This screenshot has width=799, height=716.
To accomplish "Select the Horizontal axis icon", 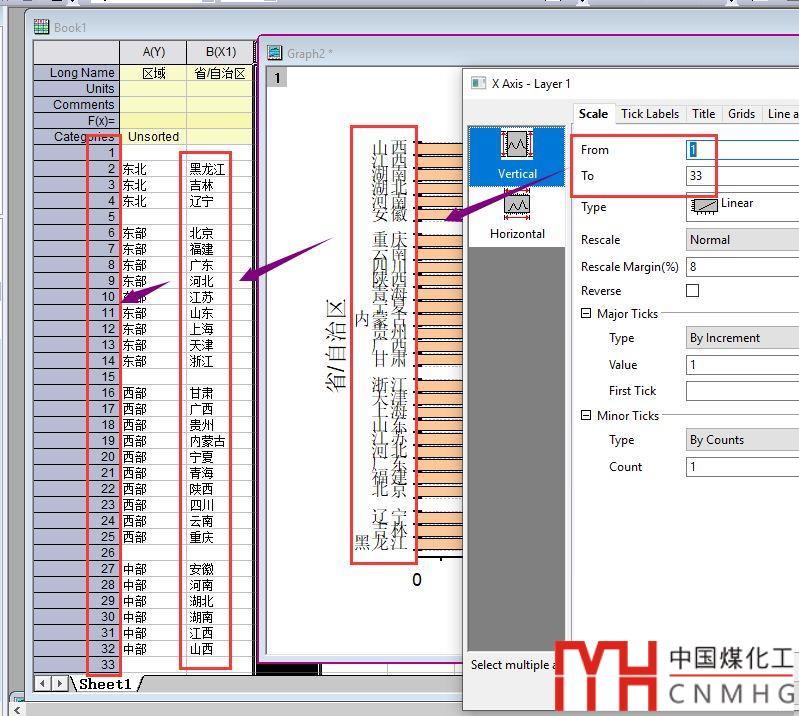I will click(x=517, y=211).
